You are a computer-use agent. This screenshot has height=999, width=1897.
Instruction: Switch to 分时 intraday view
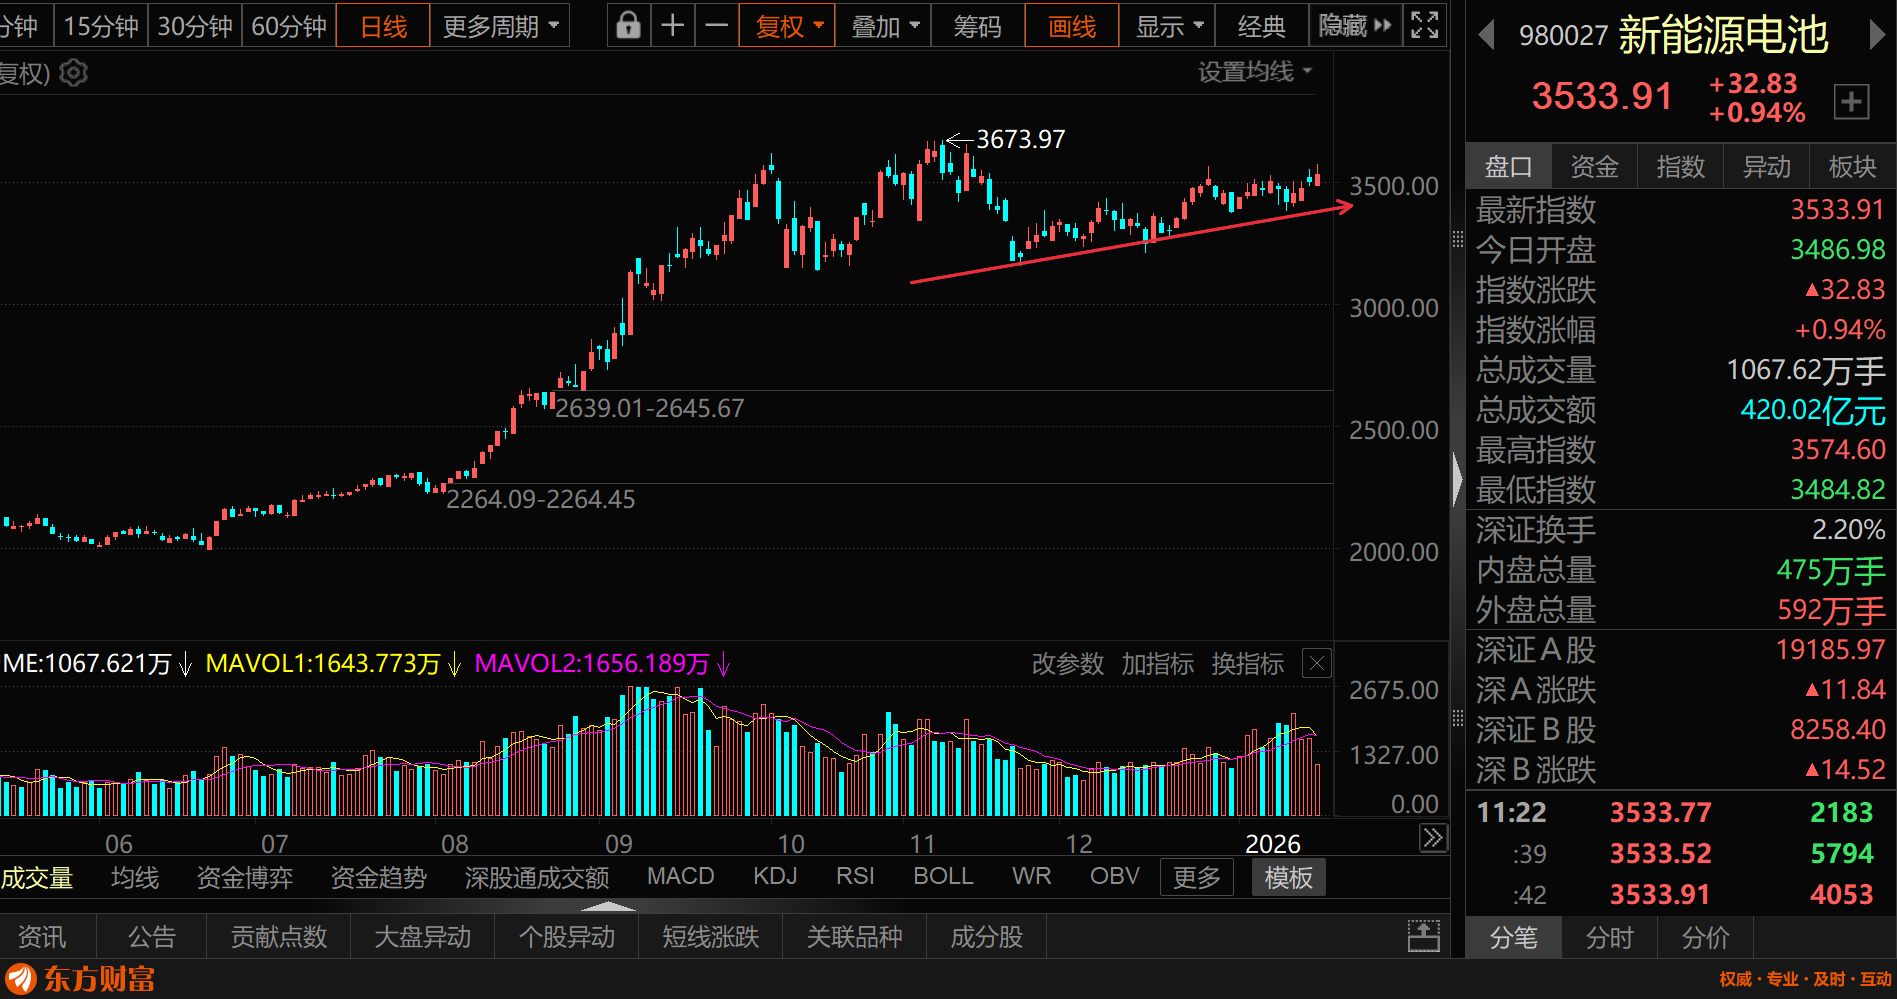point(1609,938)
